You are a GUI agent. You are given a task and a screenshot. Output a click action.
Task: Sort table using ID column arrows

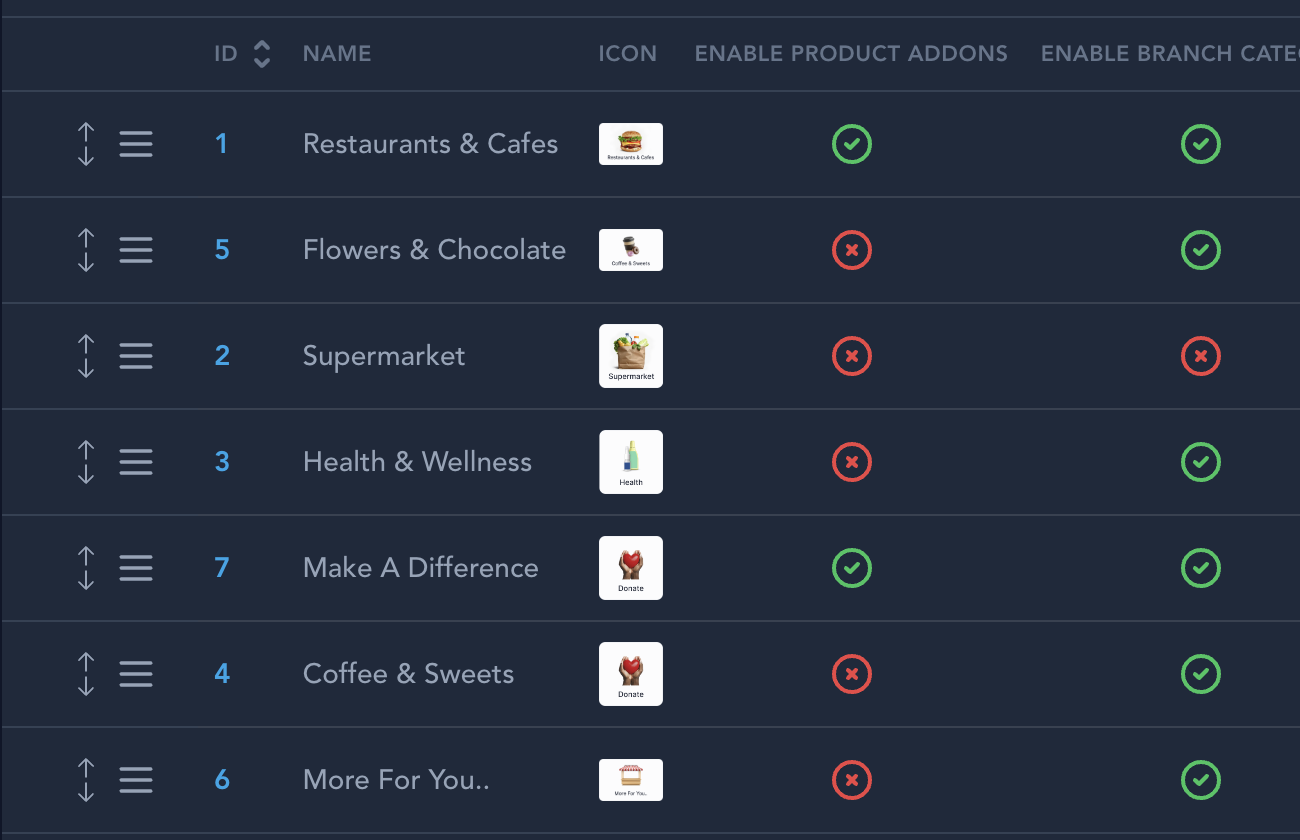262,54
